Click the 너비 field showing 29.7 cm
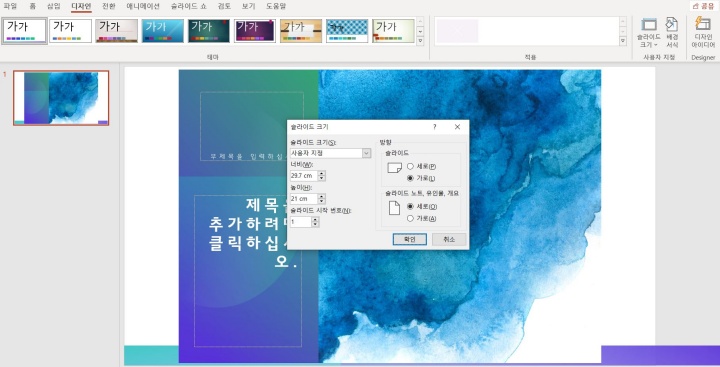The image size is (720, 367). [303, 175]
